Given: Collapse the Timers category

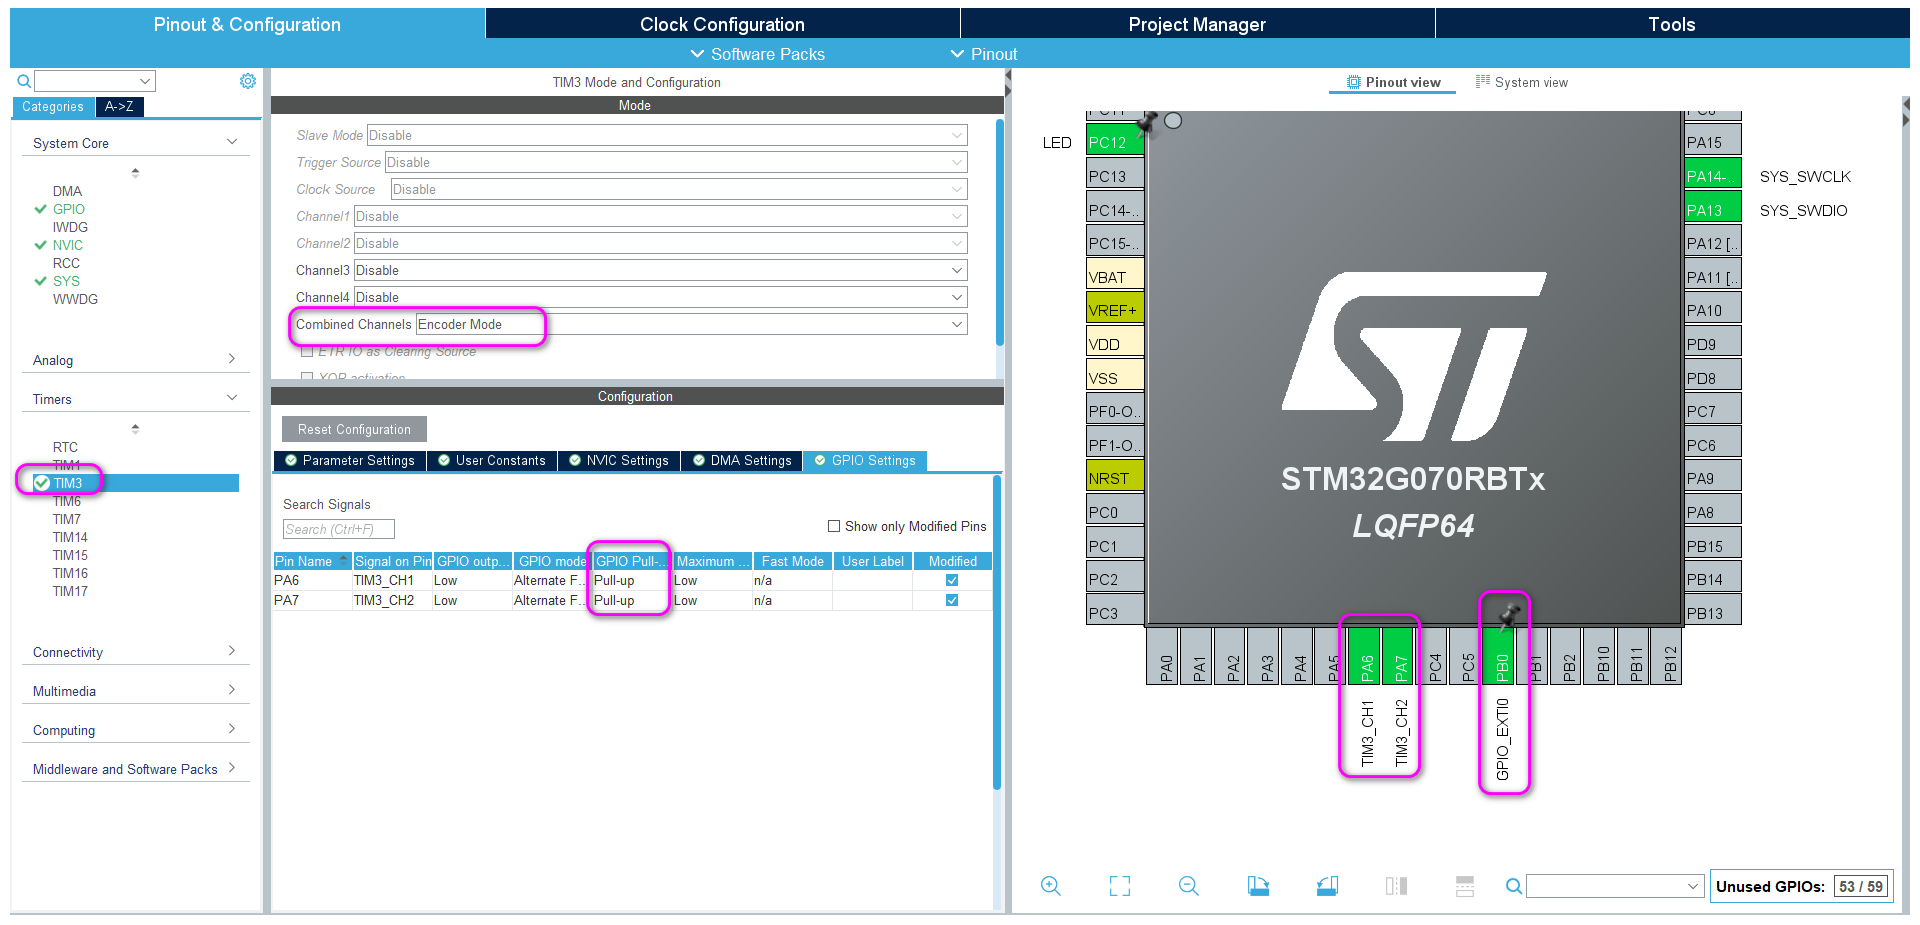Looking at the screenshot, I should pos(135,399).
